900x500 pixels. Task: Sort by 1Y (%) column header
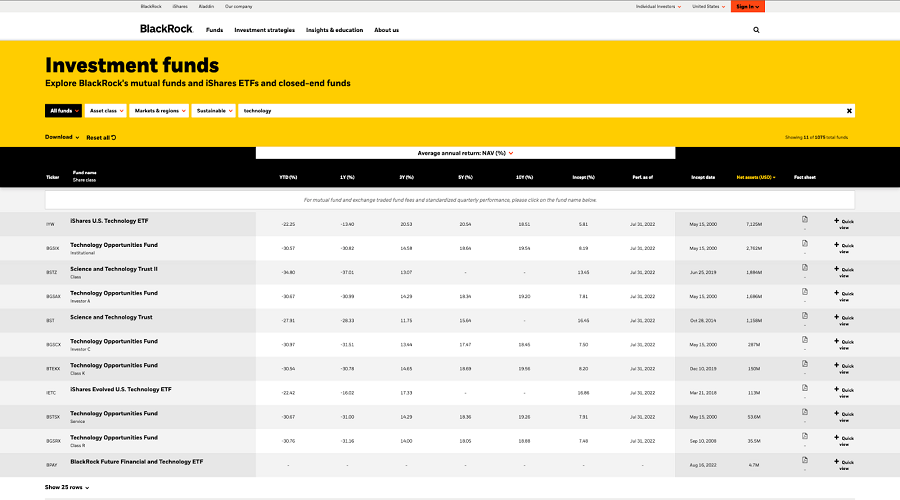tap(347, 177)
